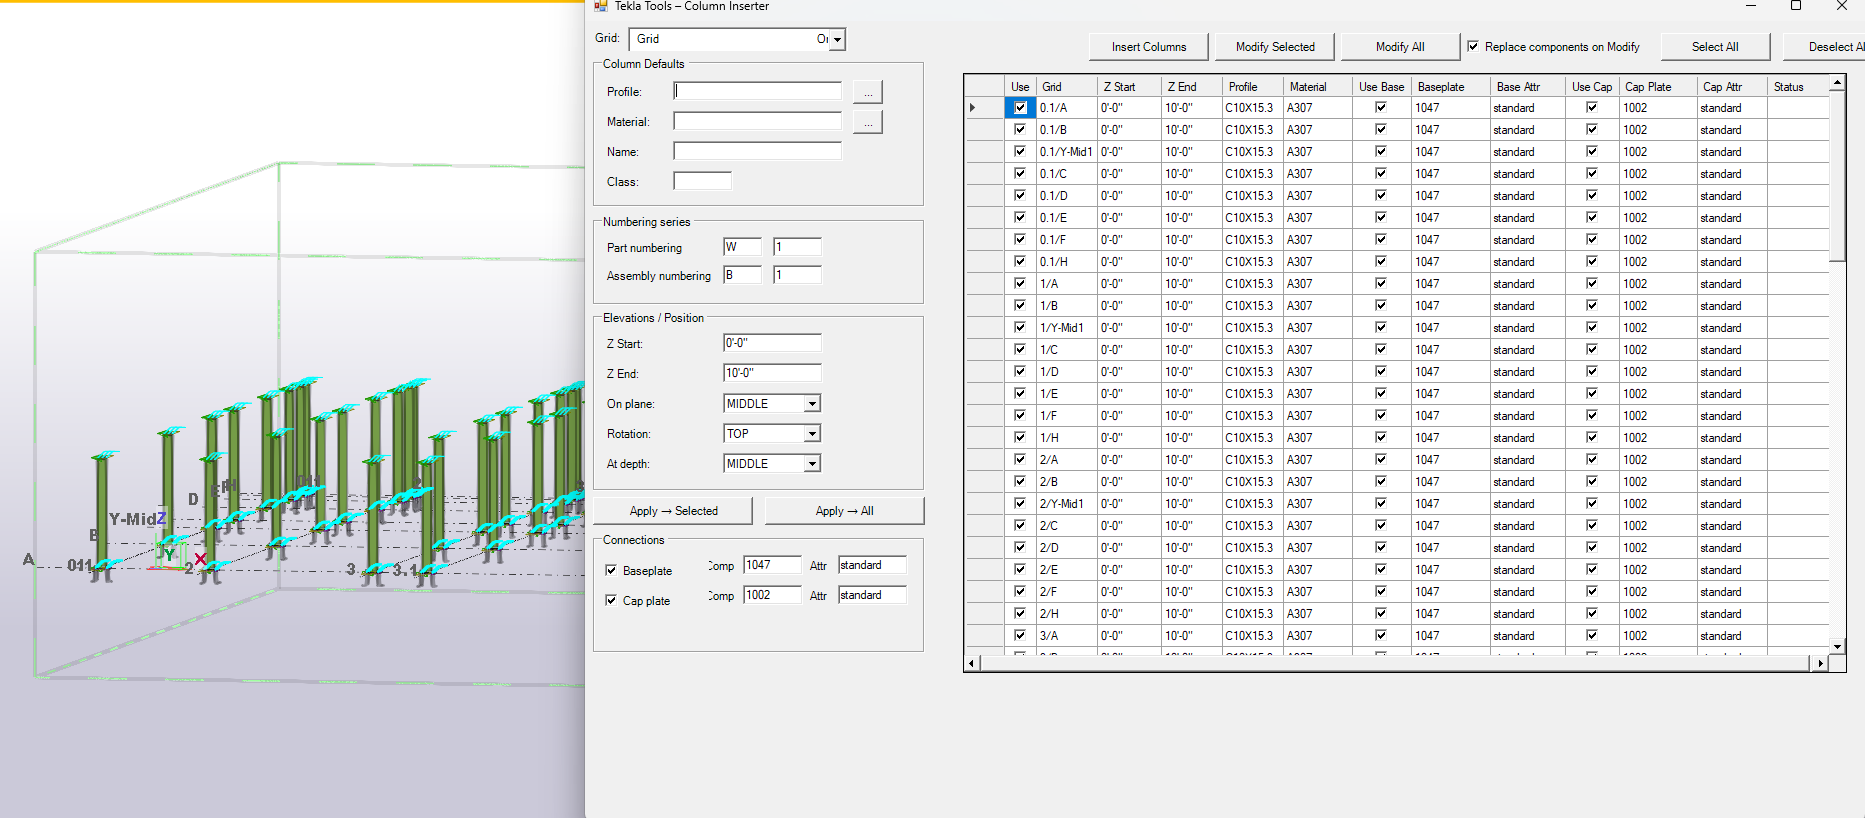1865x818 pixels.
Task: Select the grid cell '2/Y-Mid1'
Action: click(x=1066, y=504)
